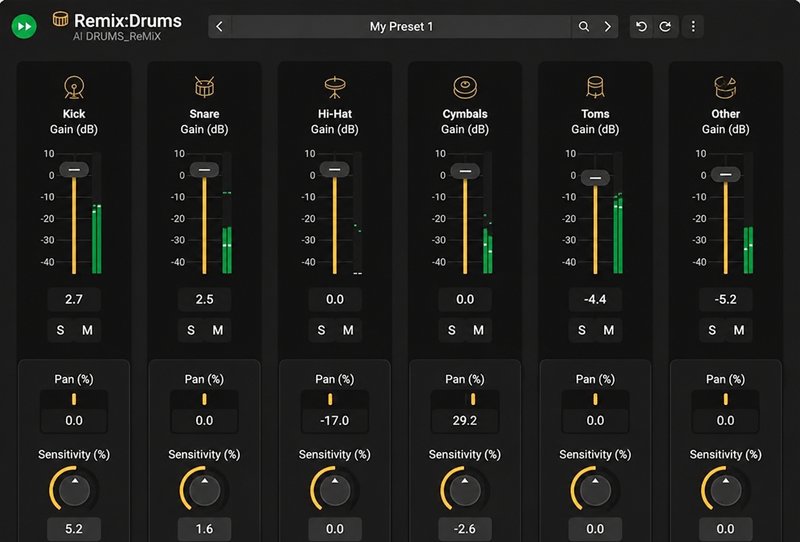Solo the Hi-Hat channel

pos(321,330)
